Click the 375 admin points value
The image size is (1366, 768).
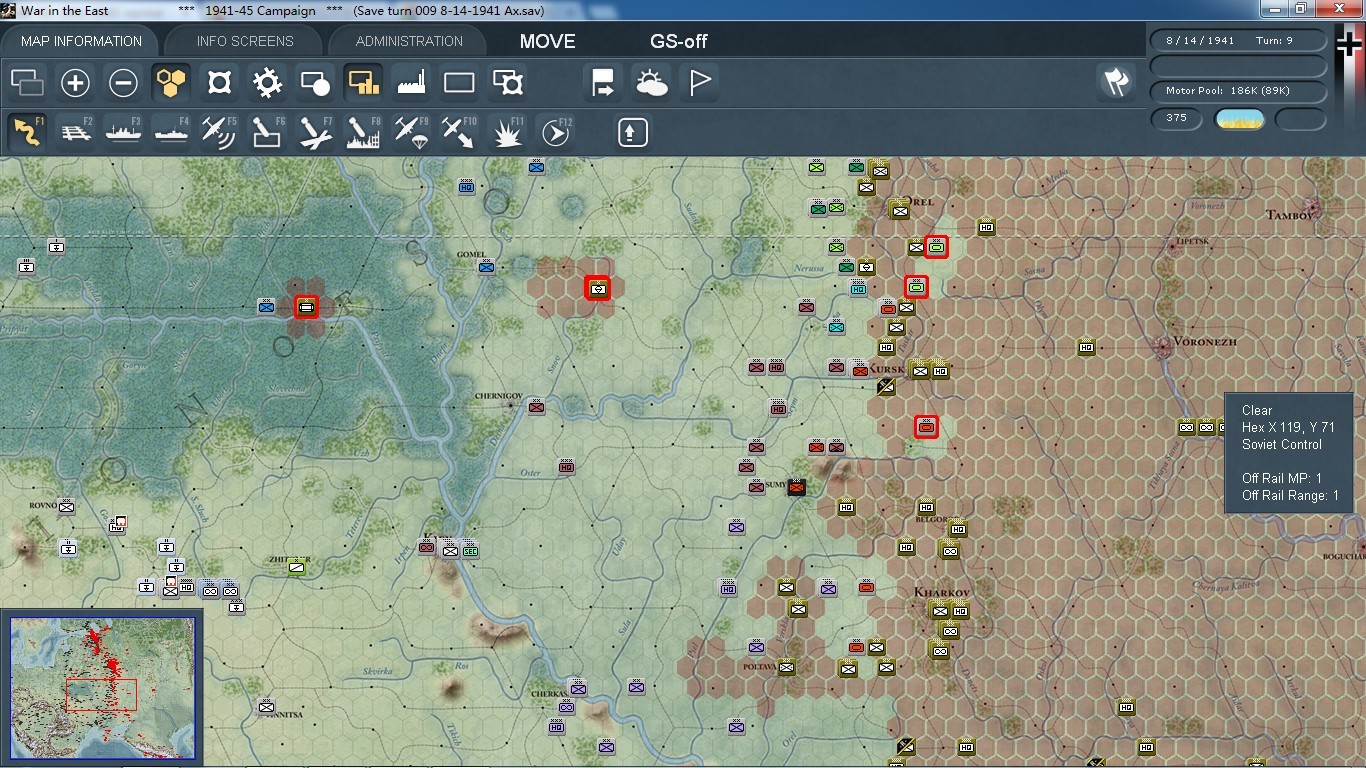(x=1176, y=118)
